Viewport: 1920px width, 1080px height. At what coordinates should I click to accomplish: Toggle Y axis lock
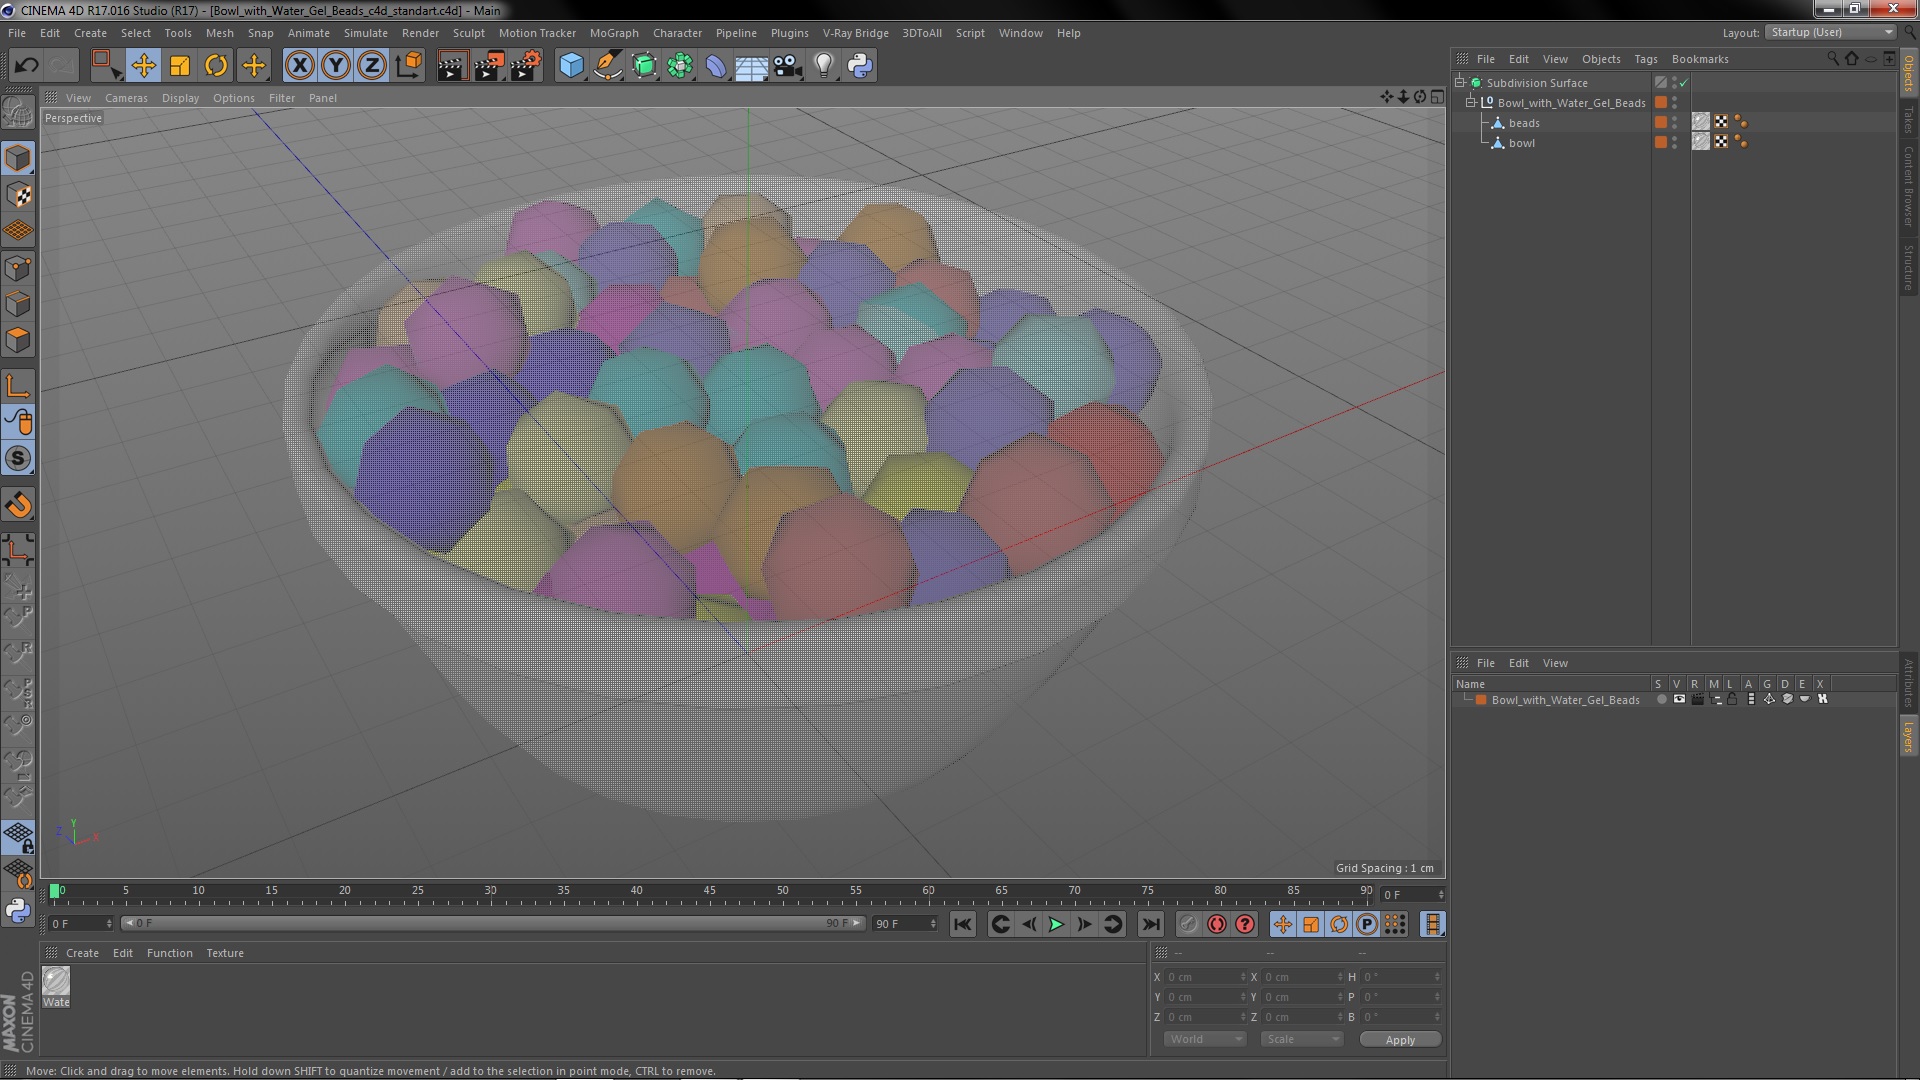point(336,66)
